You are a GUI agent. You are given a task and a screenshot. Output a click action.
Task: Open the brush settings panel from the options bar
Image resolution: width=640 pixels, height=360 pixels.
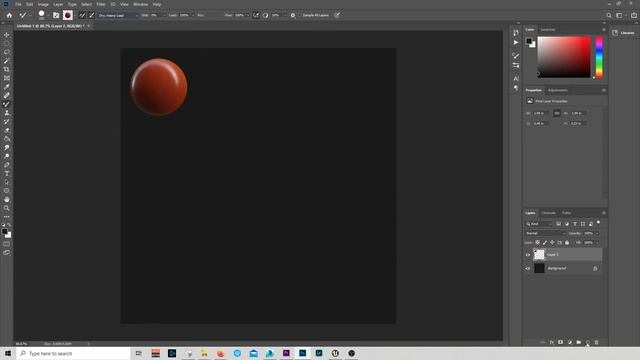56,15
